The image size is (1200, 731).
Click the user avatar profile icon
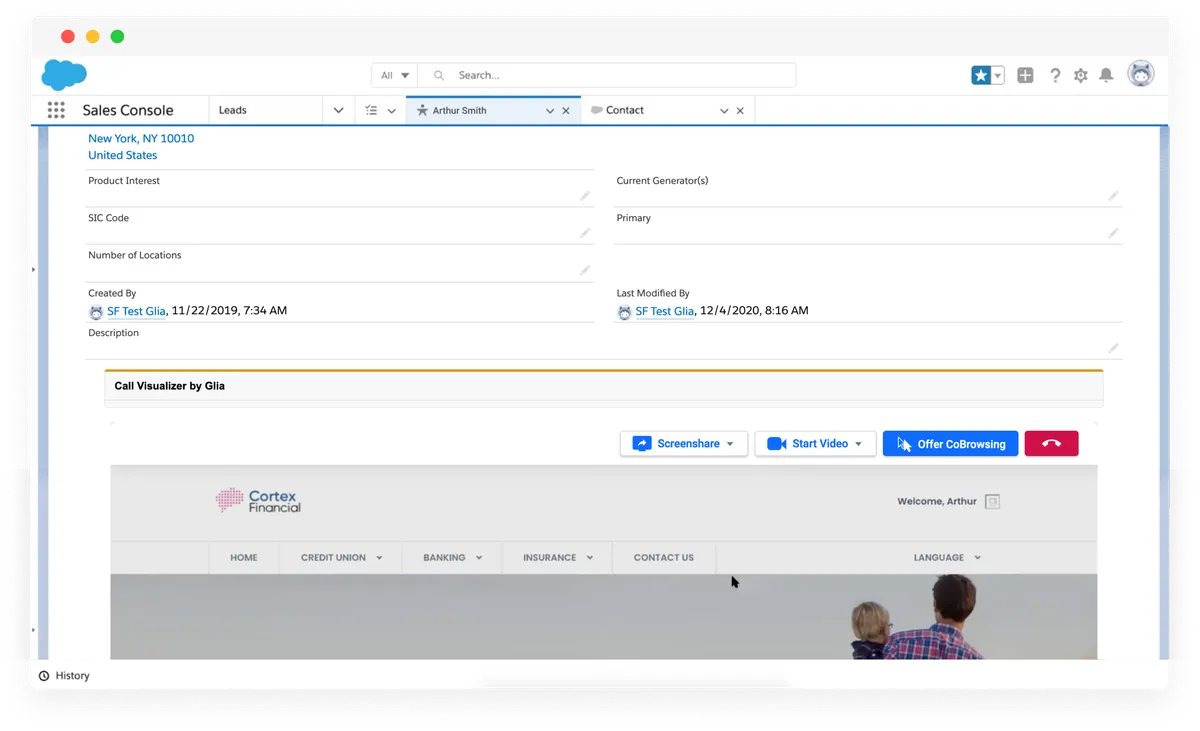click(x=1141, y=74)
